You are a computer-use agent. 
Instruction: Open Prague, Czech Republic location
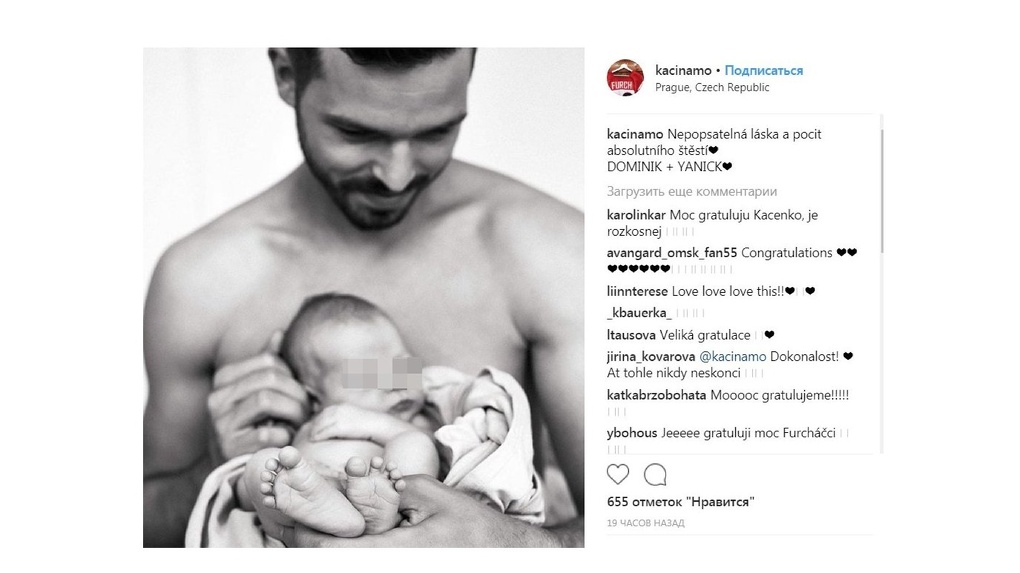[712, 87]
